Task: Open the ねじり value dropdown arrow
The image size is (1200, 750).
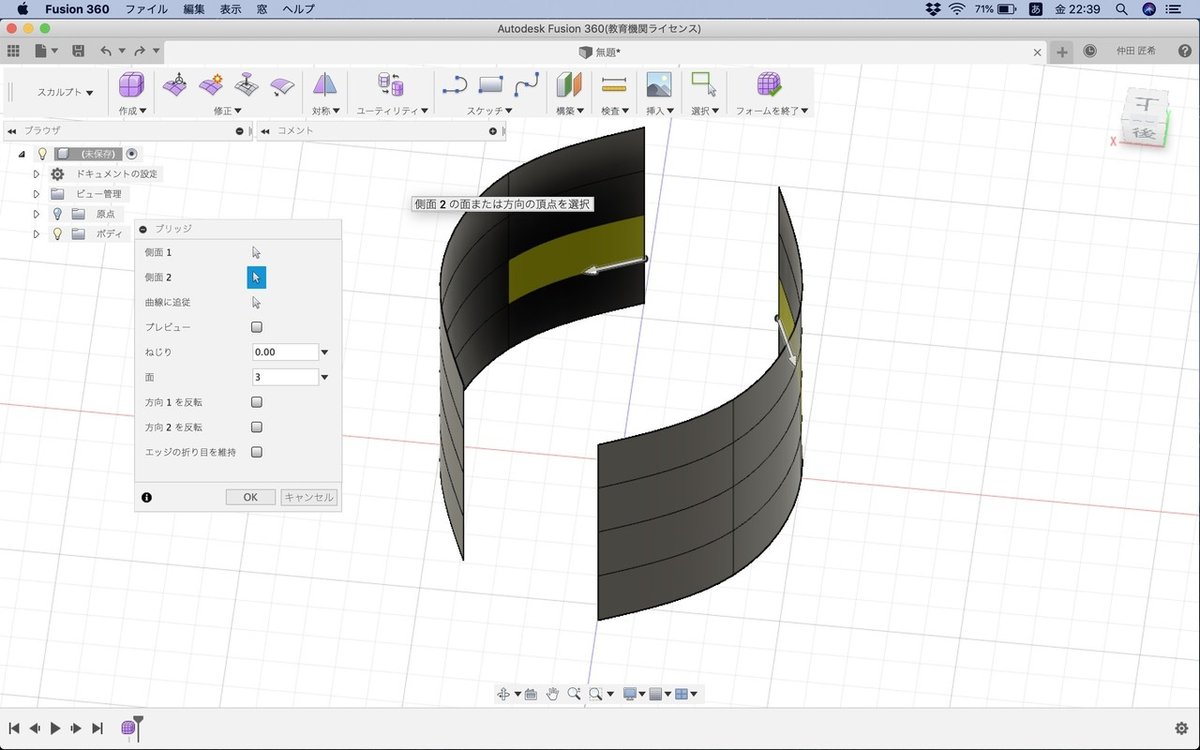Action: [325, 352]
